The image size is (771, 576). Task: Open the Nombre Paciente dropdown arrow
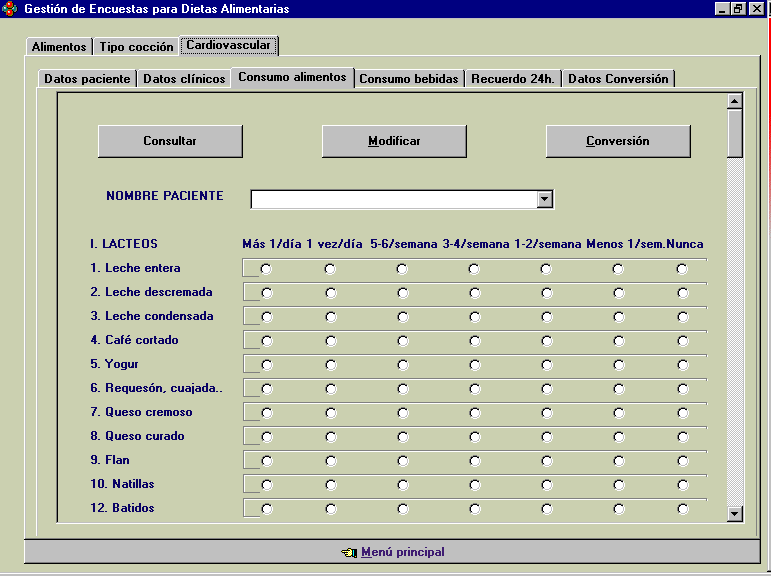point(544,199)
